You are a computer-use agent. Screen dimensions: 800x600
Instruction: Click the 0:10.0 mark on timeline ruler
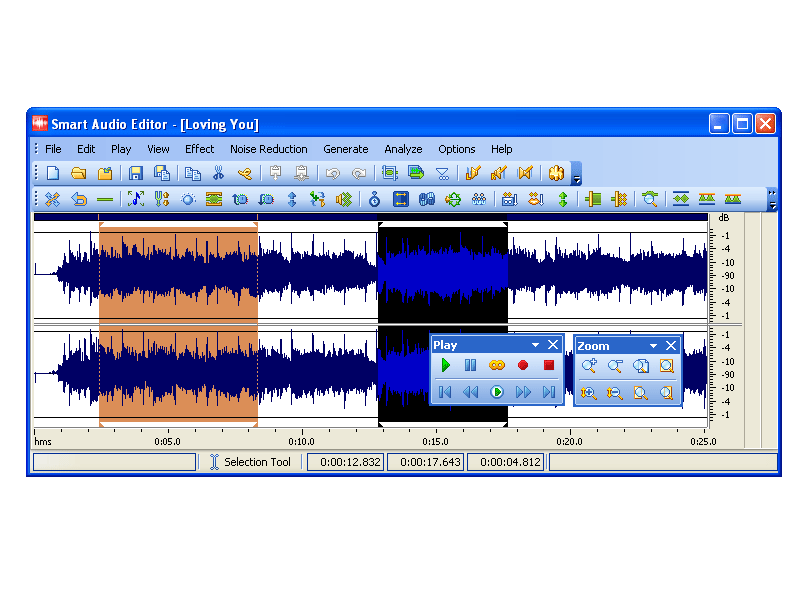tap(301, 439)
